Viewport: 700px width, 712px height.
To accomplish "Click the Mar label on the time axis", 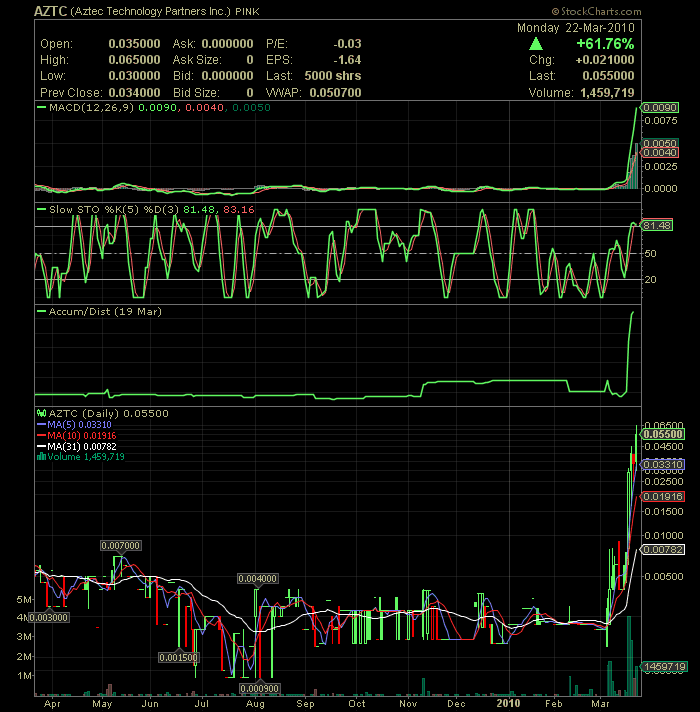I will [600, 704].
